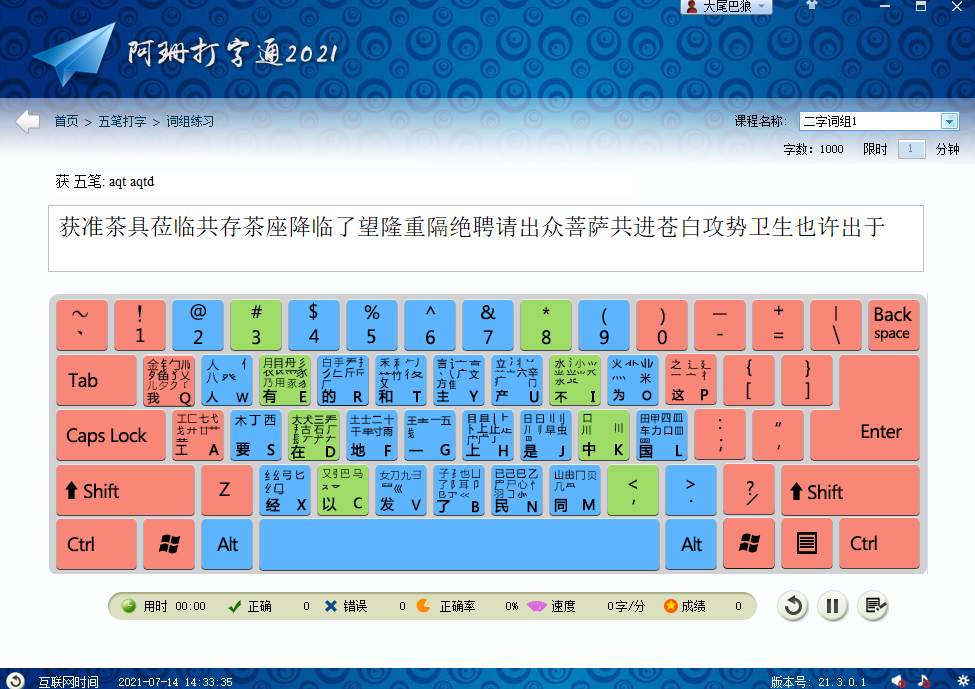The height and width of the screenshot is (689, 975).
Task: Click the 版本号: 21.3.0.1 text
Action: [x=818, y=682]
